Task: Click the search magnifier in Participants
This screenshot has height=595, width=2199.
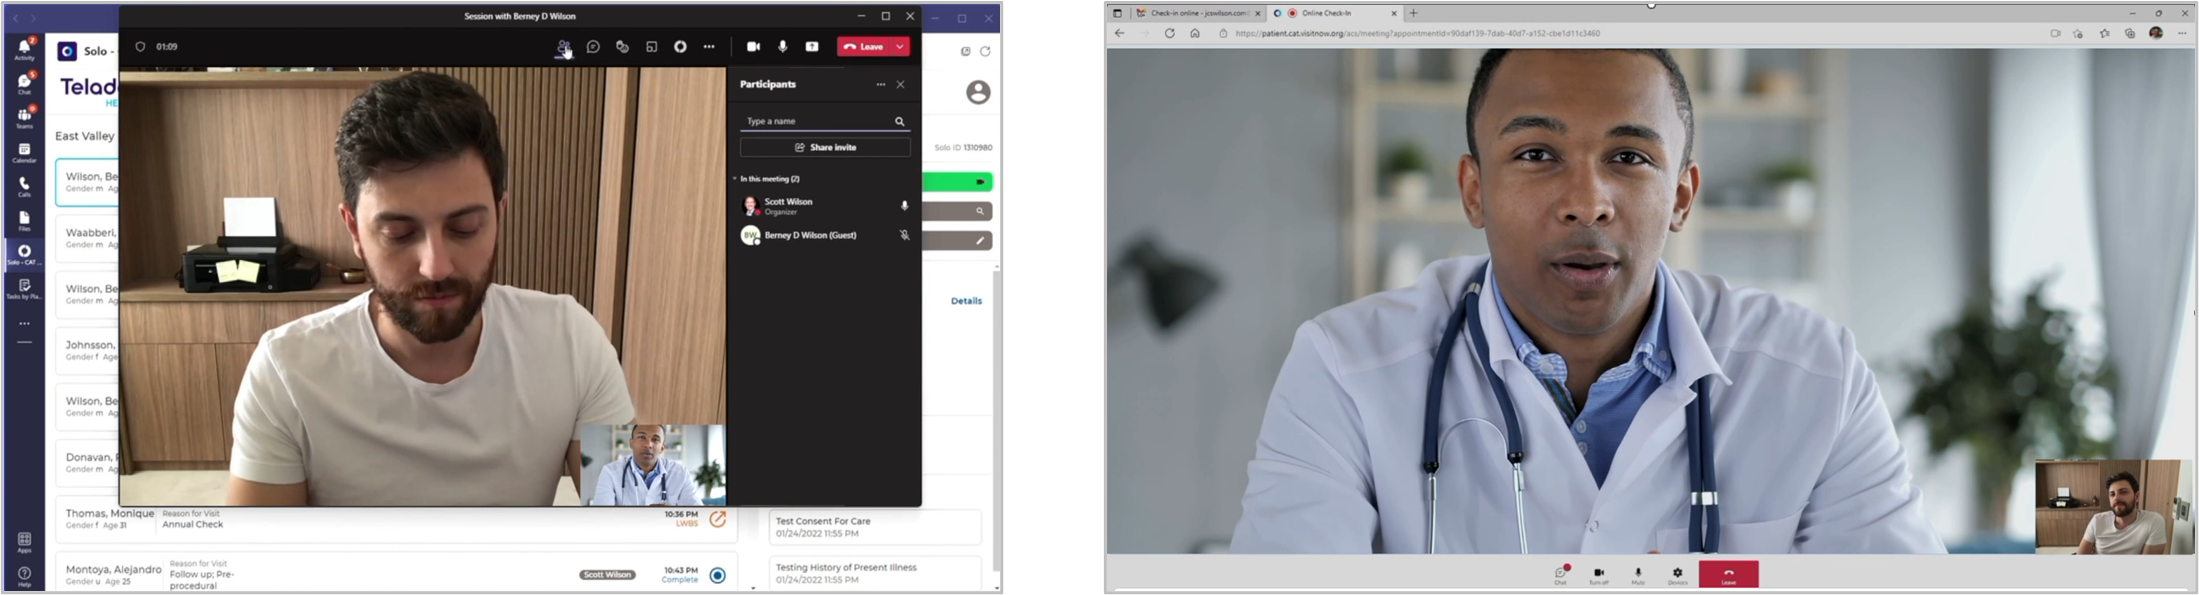Action: click(900, 122)
